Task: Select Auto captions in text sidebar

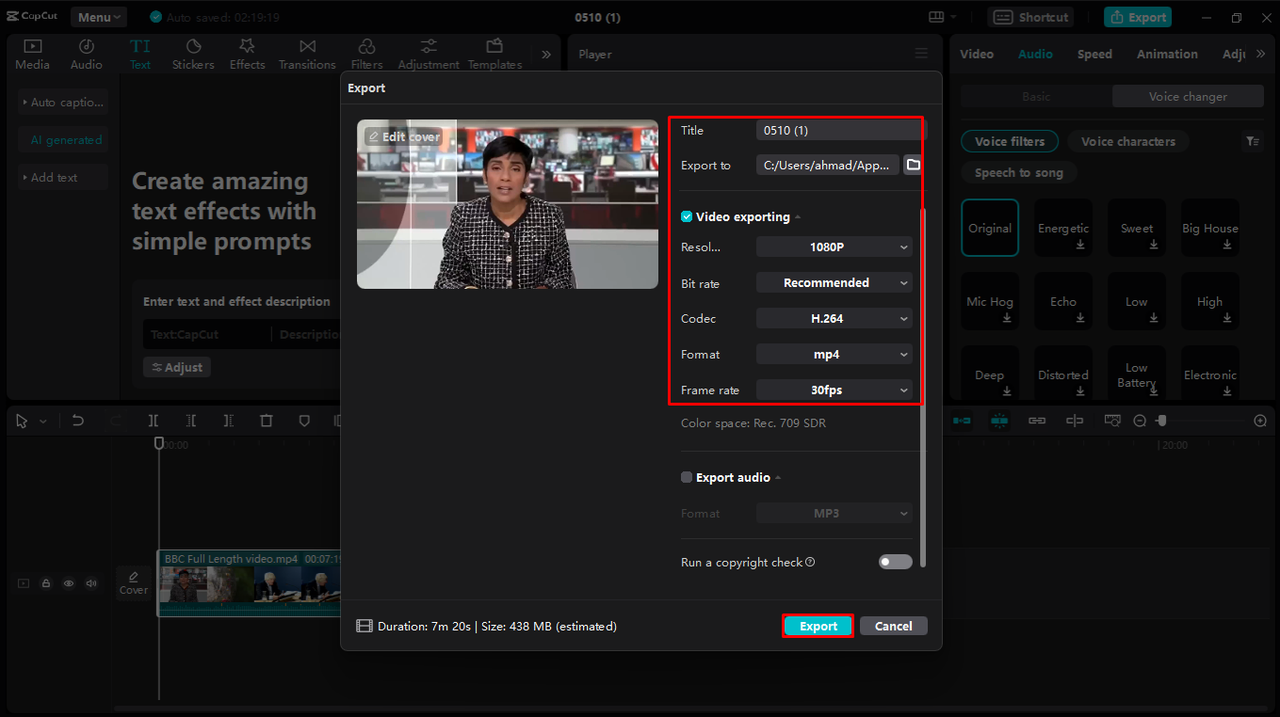Action: click(64, 102)
